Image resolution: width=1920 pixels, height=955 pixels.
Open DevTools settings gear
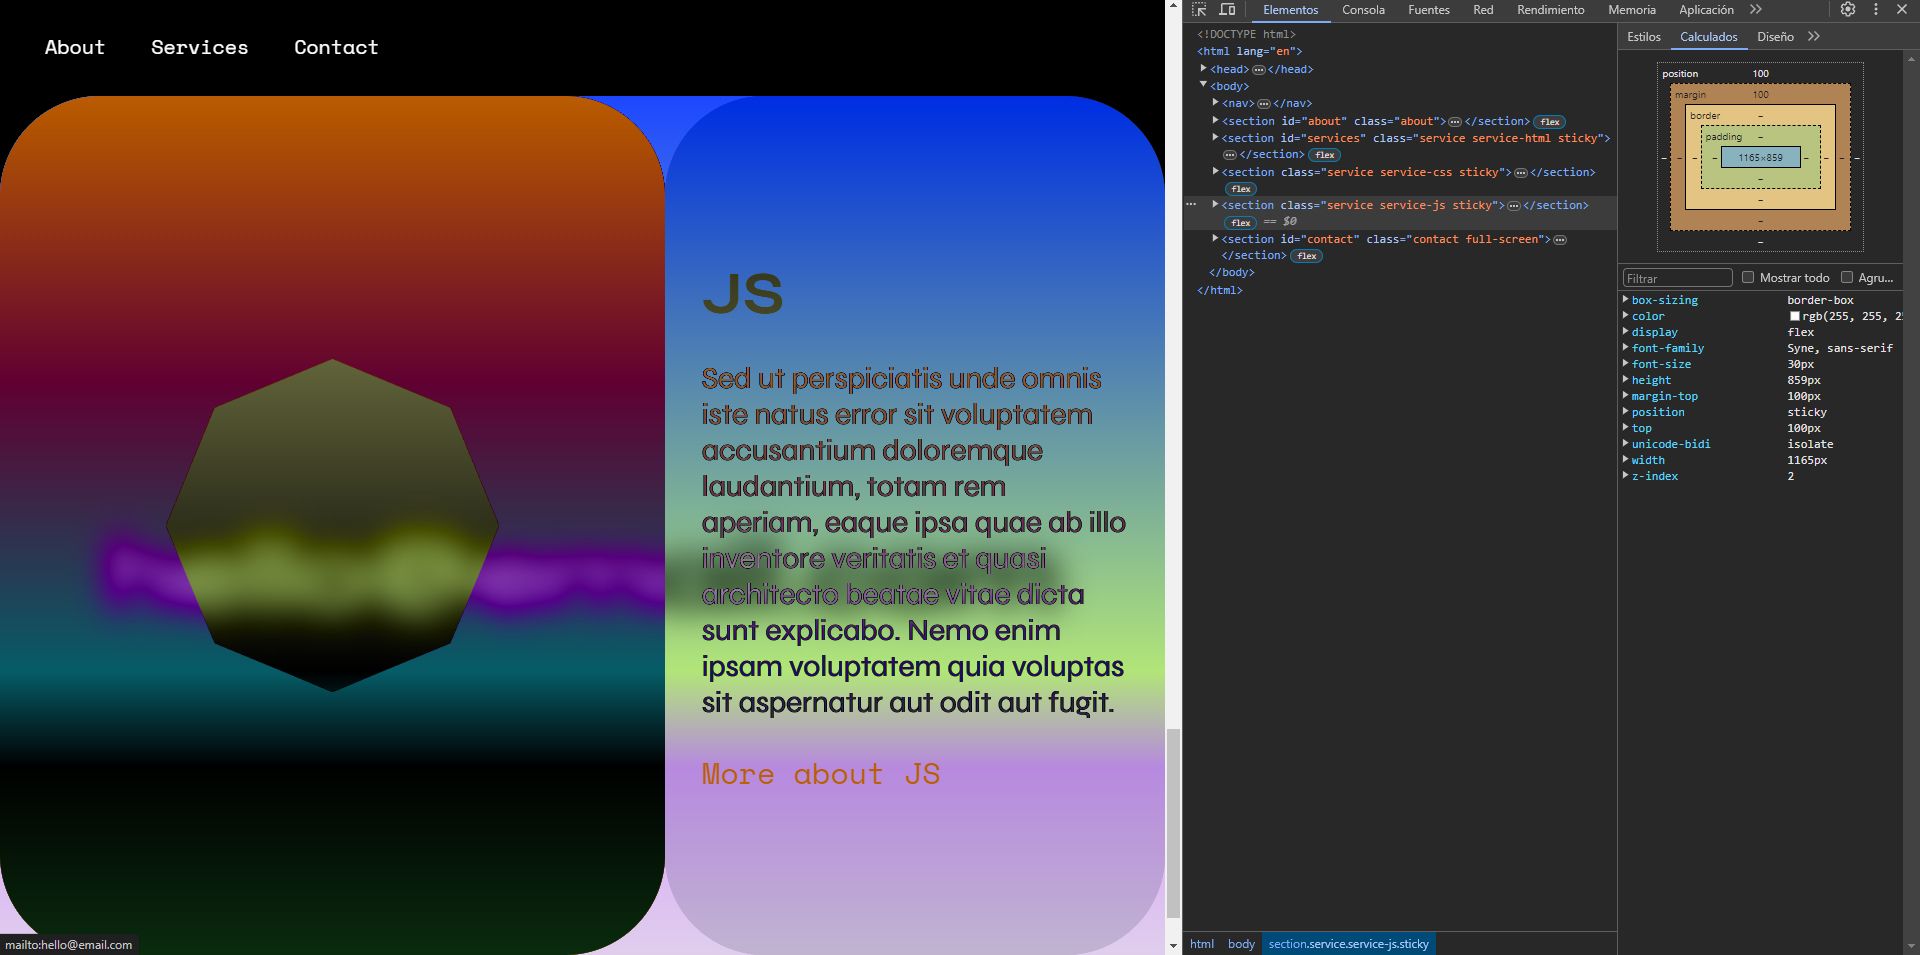(1848, 10)
